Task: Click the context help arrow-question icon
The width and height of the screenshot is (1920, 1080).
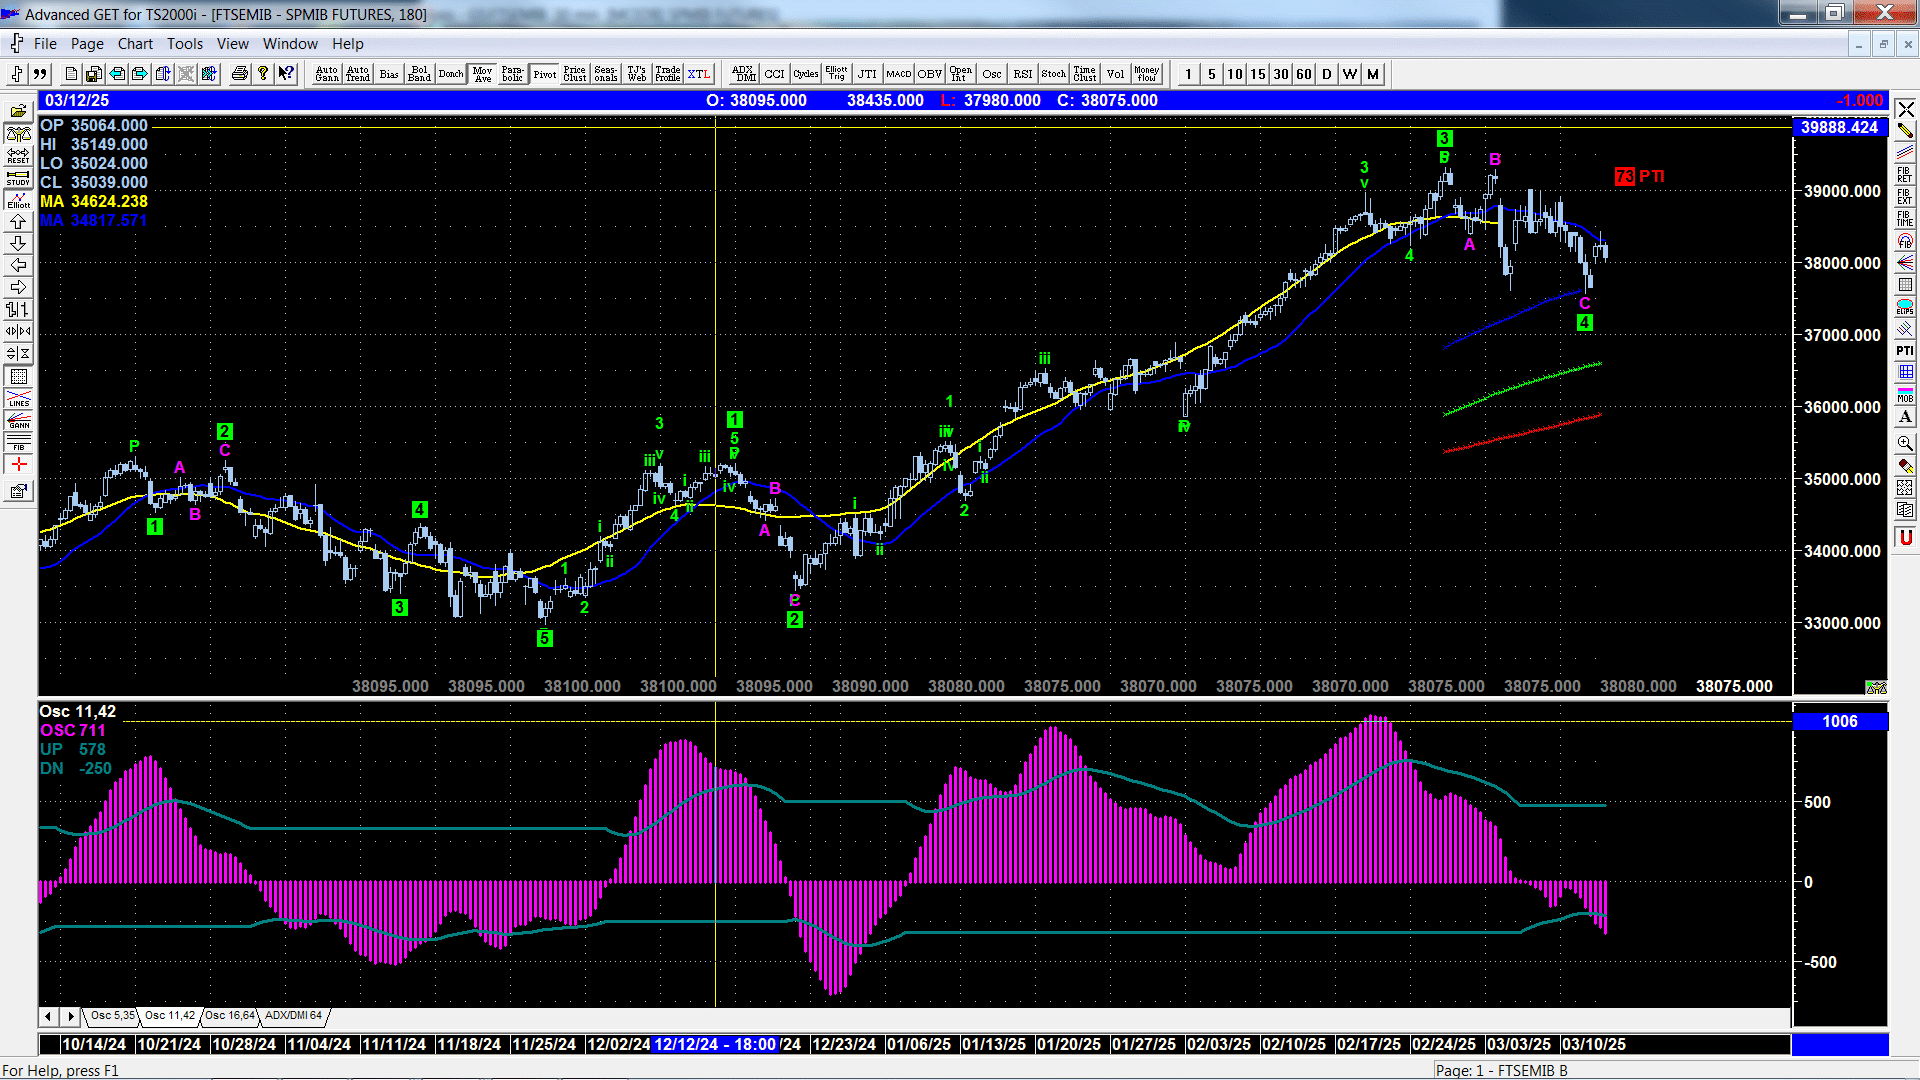Action: pyautogui.click(x=286, y=74)
